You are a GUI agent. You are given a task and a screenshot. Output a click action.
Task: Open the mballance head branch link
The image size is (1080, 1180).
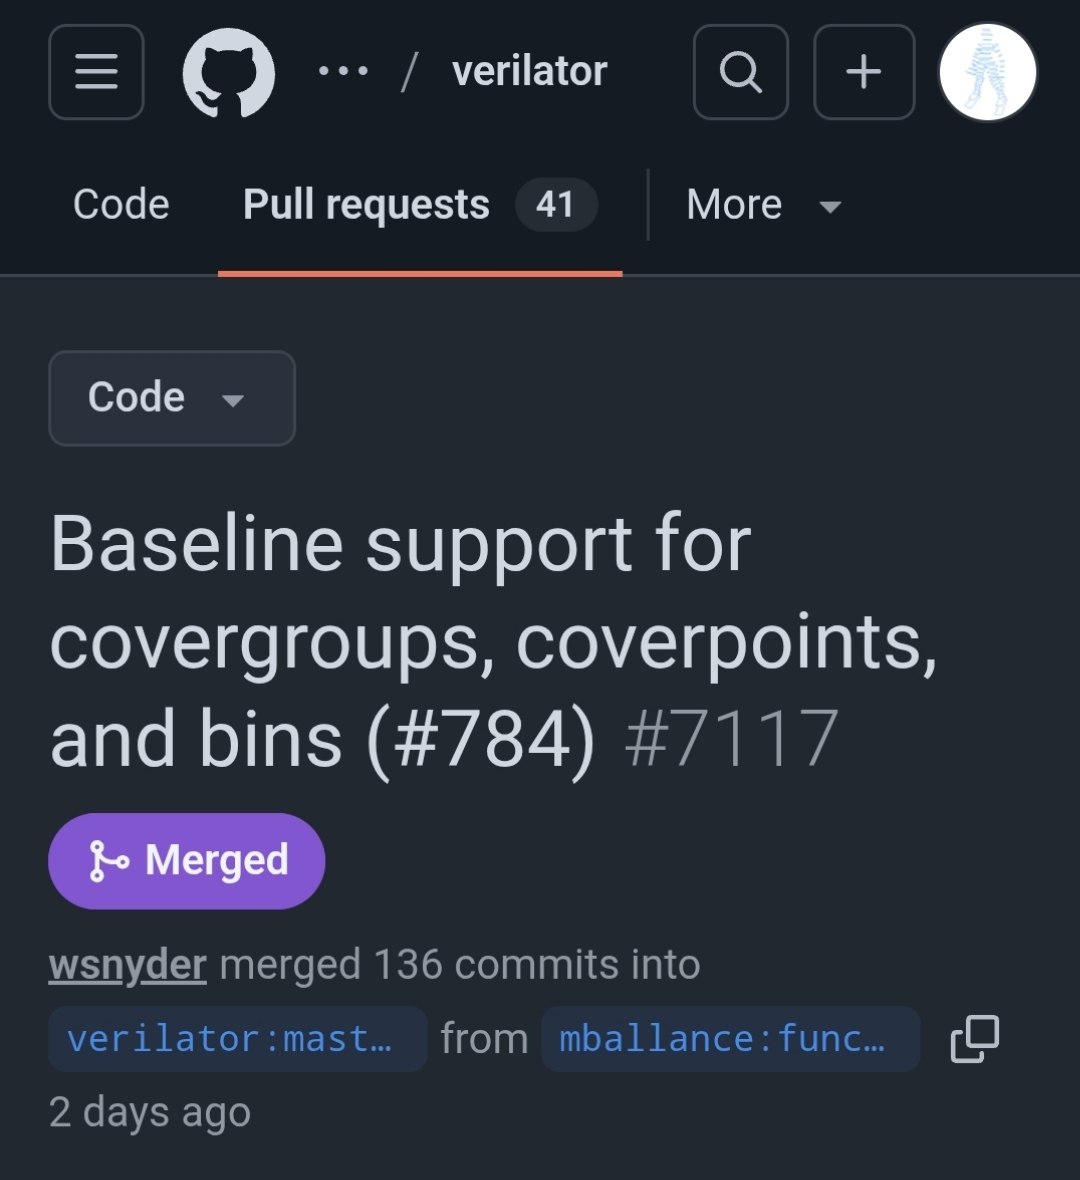730,1039
